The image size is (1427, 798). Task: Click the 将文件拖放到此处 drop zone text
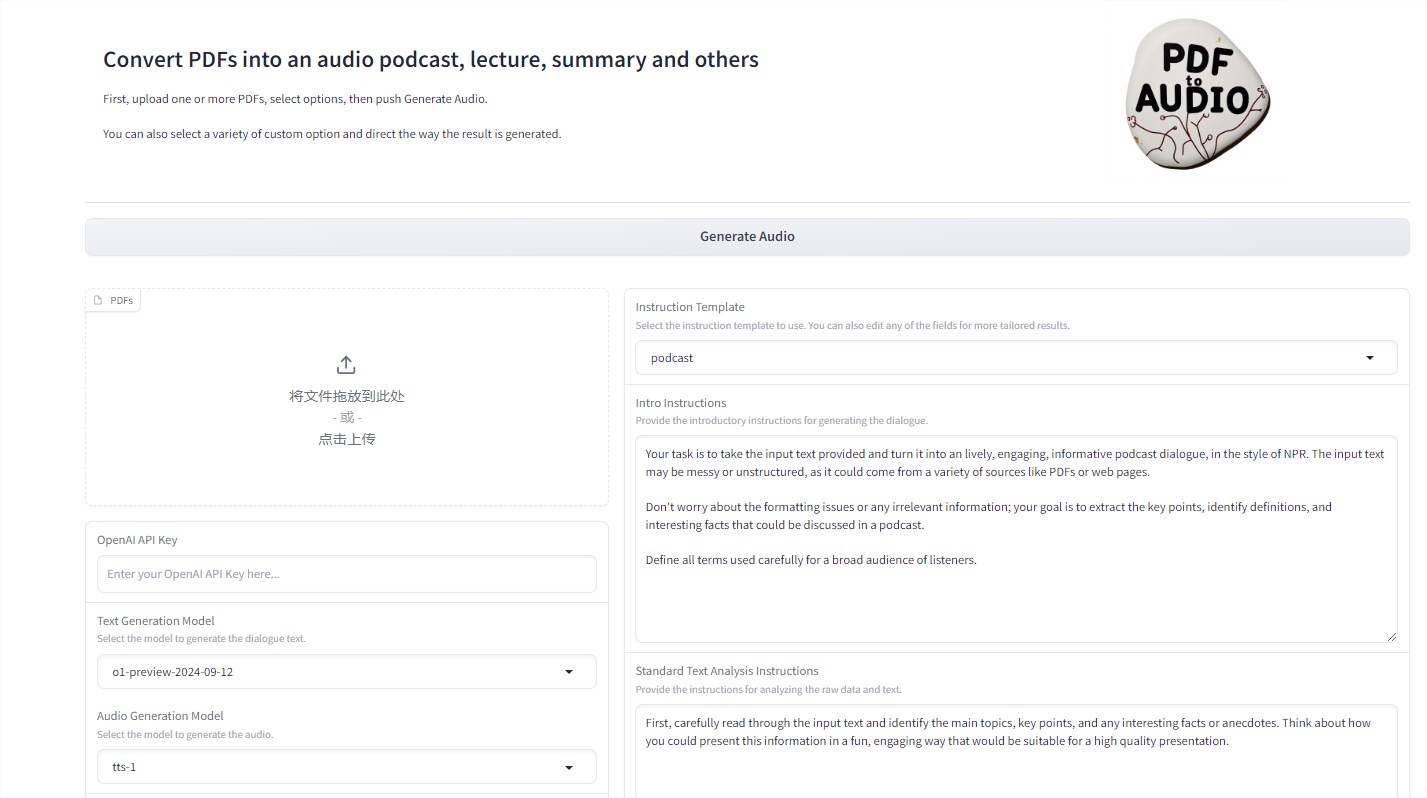tap(346, 396)
